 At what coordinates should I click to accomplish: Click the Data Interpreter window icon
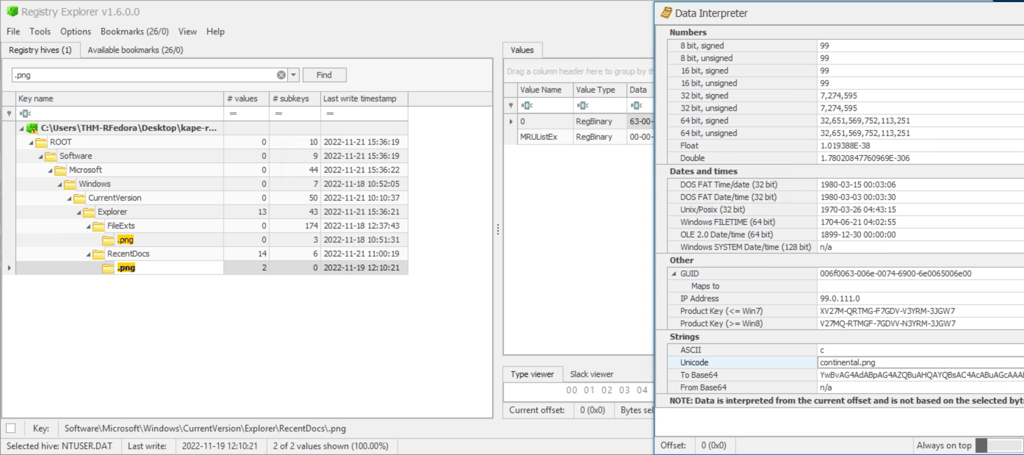point(665,12)
